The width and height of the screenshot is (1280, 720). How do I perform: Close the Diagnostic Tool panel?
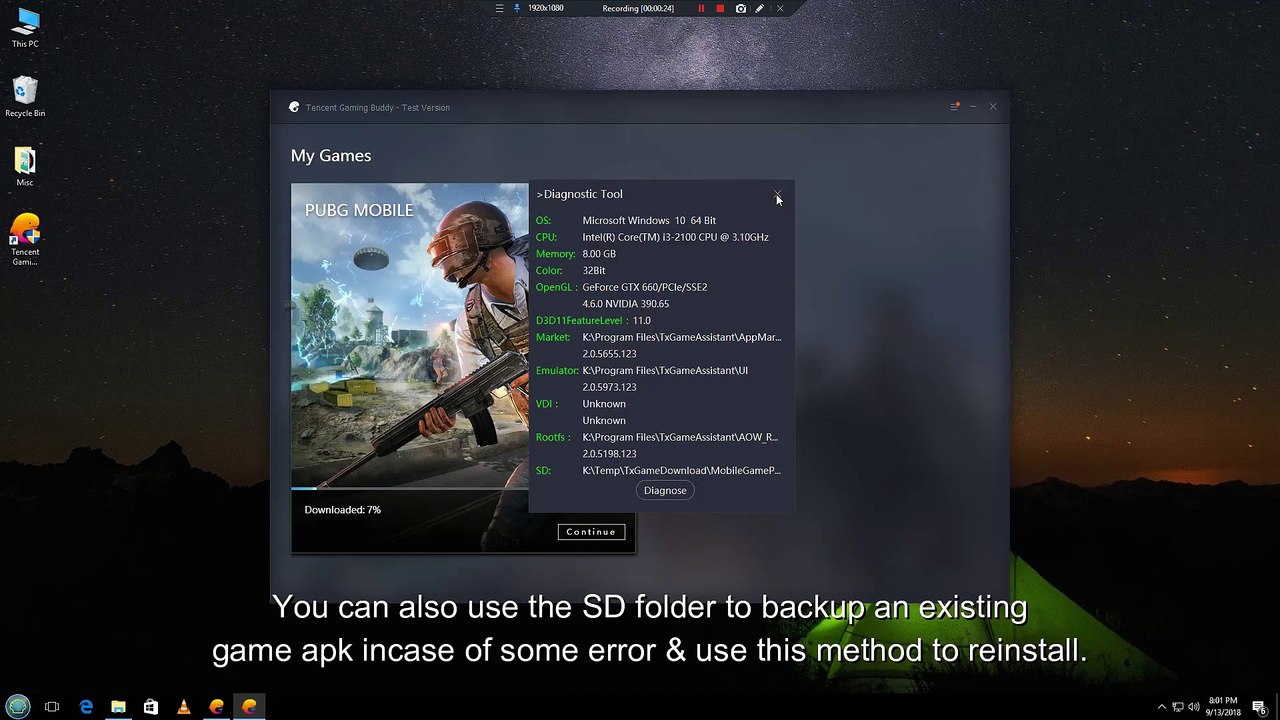pyautogui.click(x=778, y=194)
